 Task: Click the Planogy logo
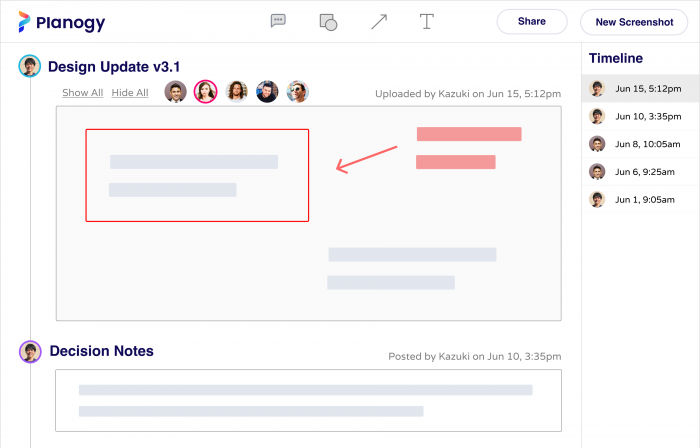[x=62, y=22]
